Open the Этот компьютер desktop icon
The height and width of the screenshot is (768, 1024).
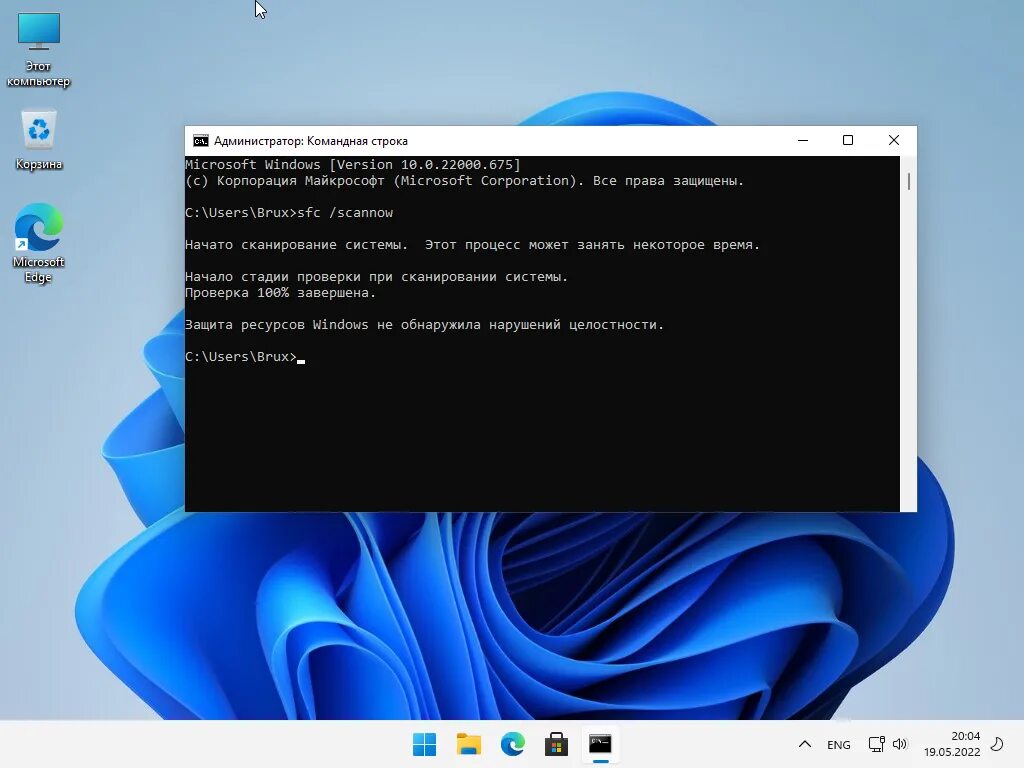click(x=39, y=50)
